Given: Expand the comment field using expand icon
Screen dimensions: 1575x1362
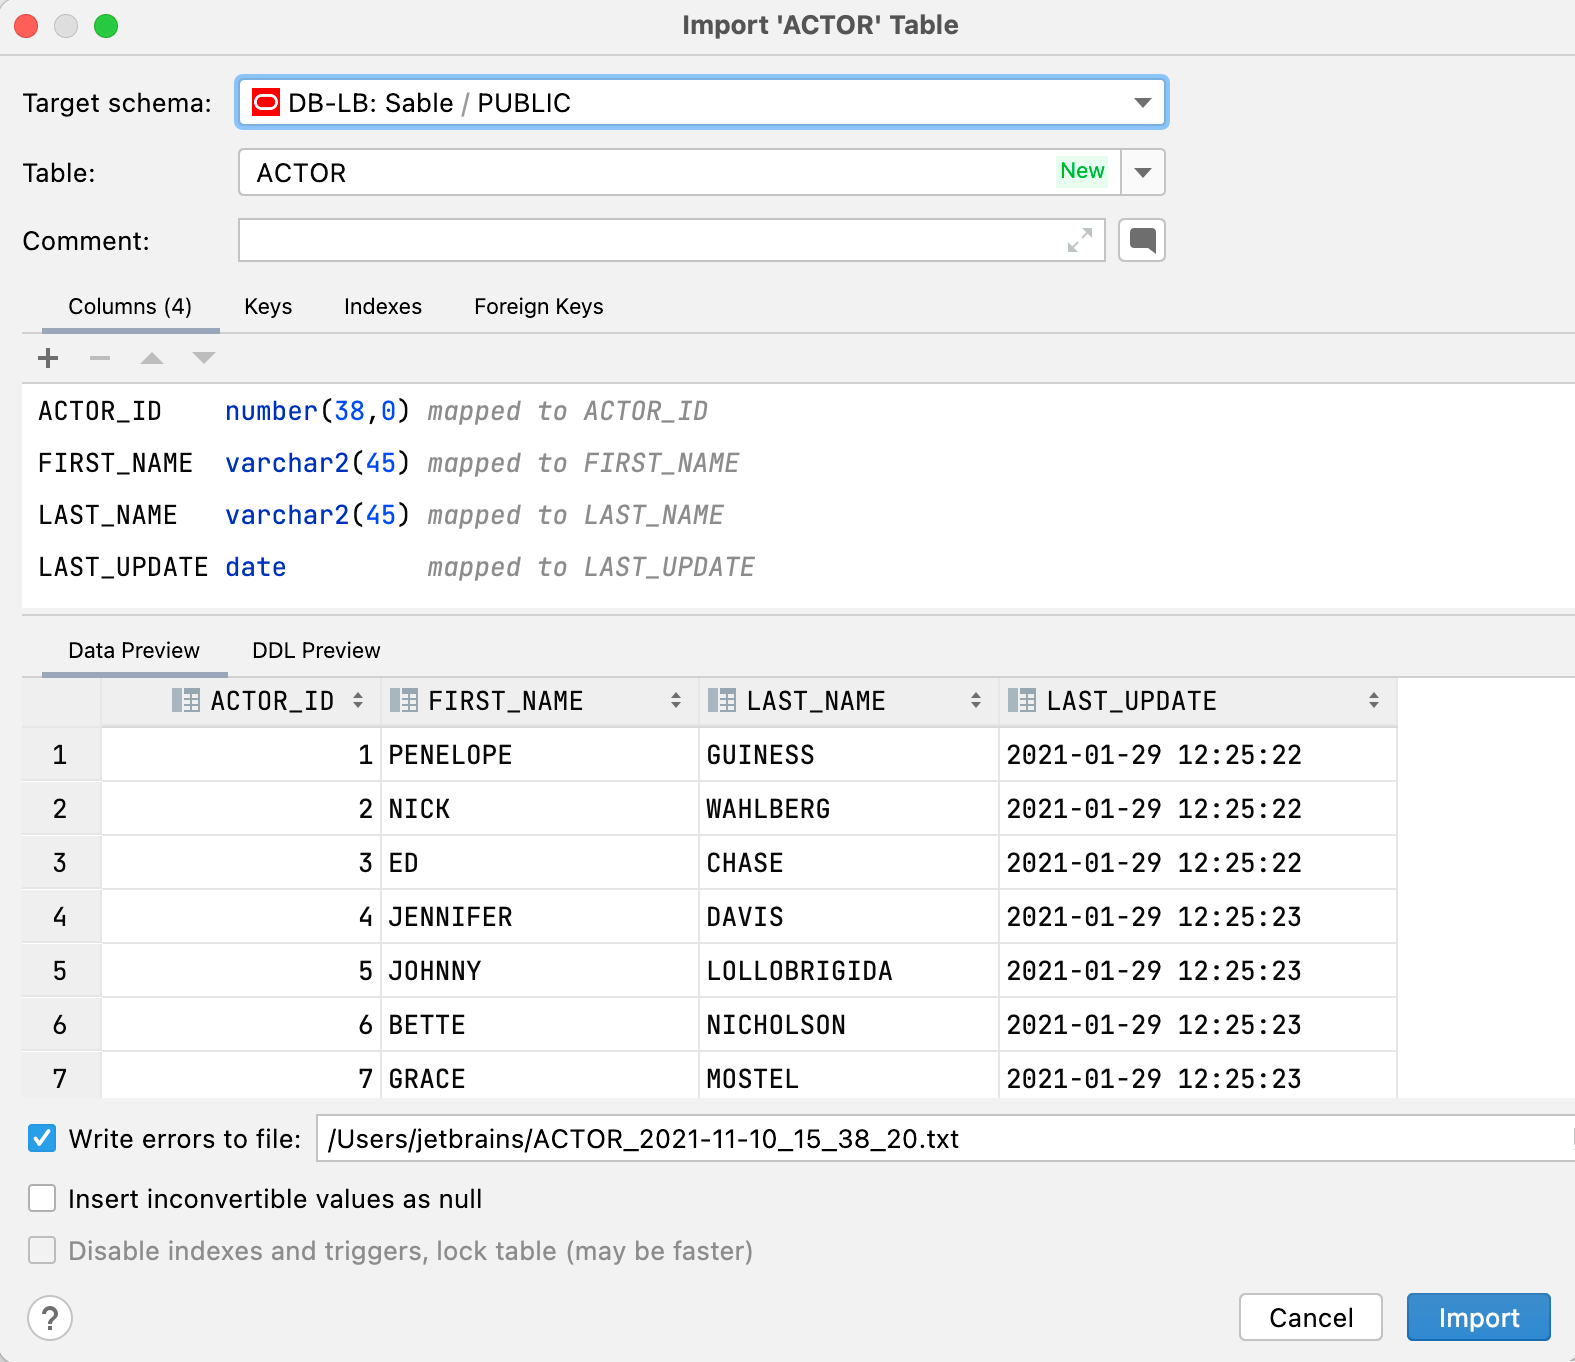Looking at the screenshot, I should (x=1080, y=240).
